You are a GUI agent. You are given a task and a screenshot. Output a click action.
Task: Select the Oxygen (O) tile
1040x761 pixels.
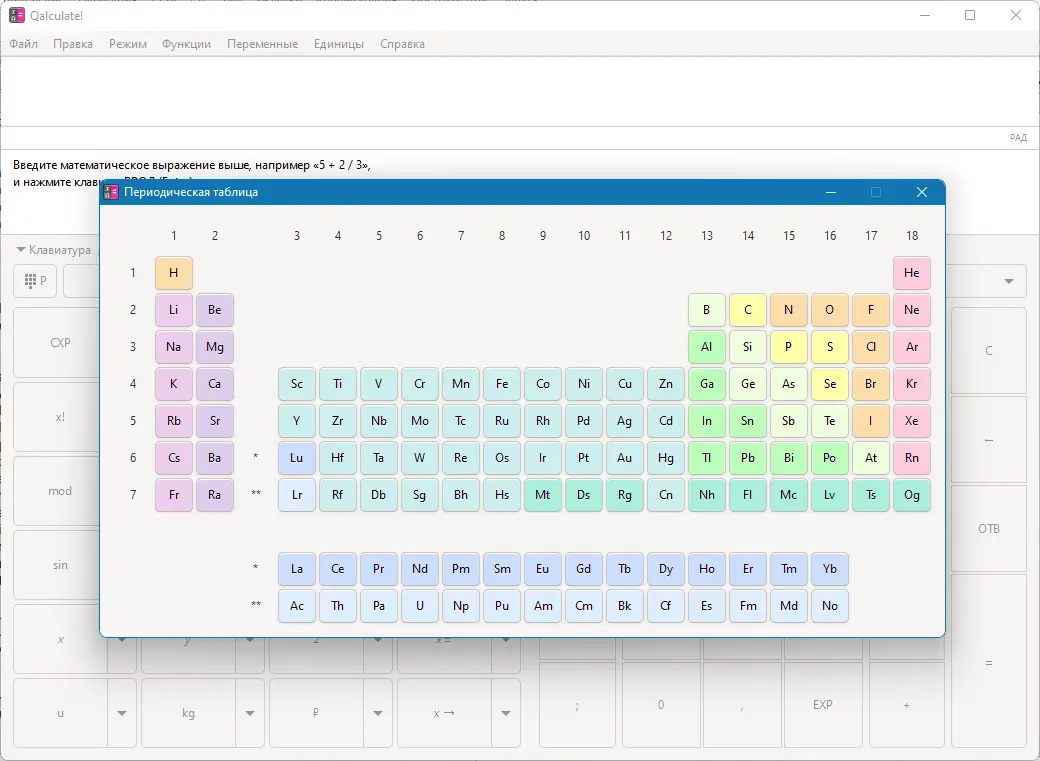[x=830, y=310]
